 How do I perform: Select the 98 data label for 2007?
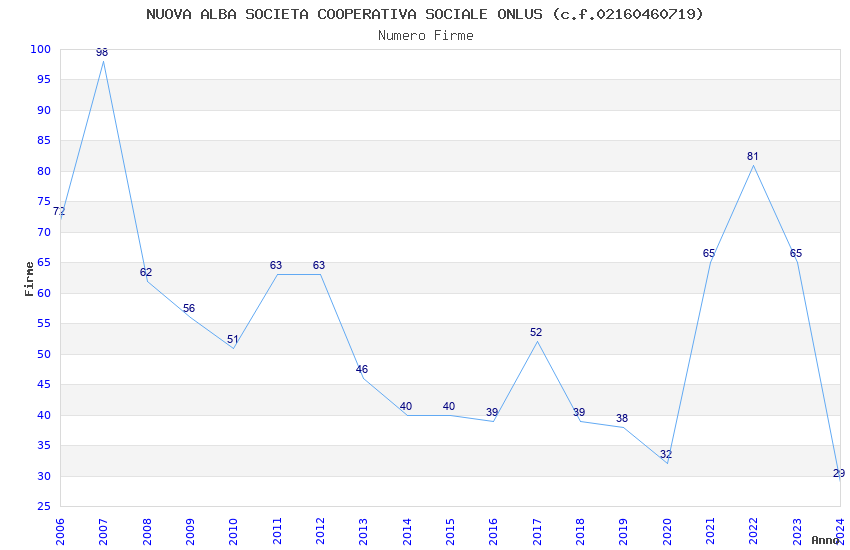click(102, 53)
